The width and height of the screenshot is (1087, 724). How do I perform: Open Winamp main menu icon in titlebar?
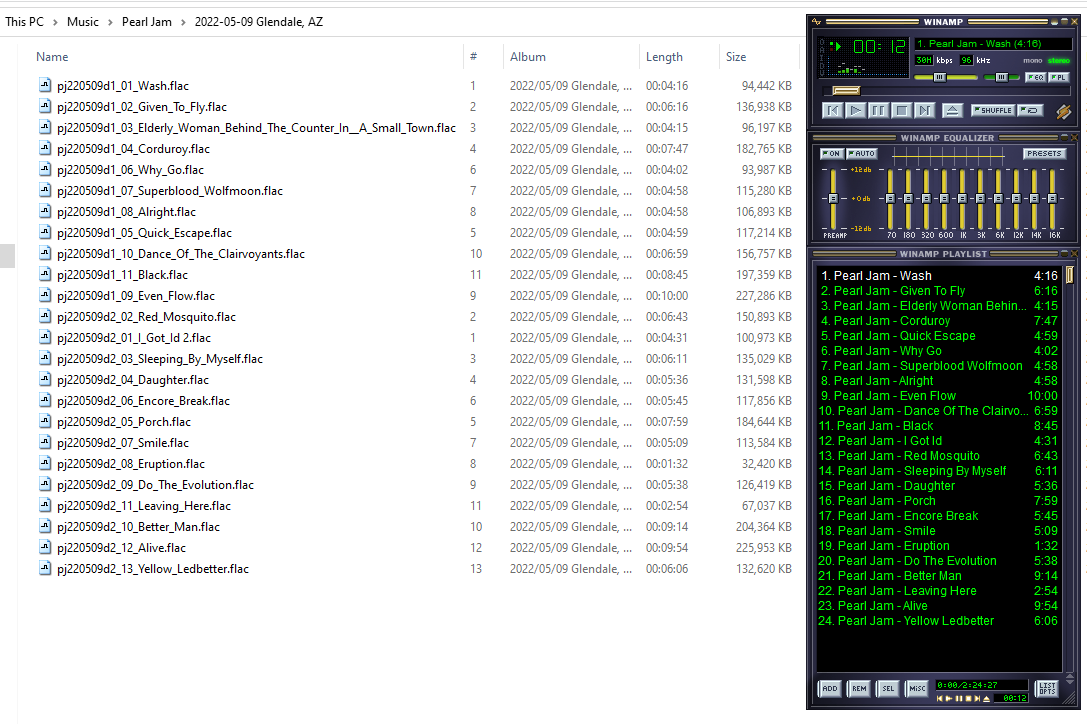click(816, 21)
